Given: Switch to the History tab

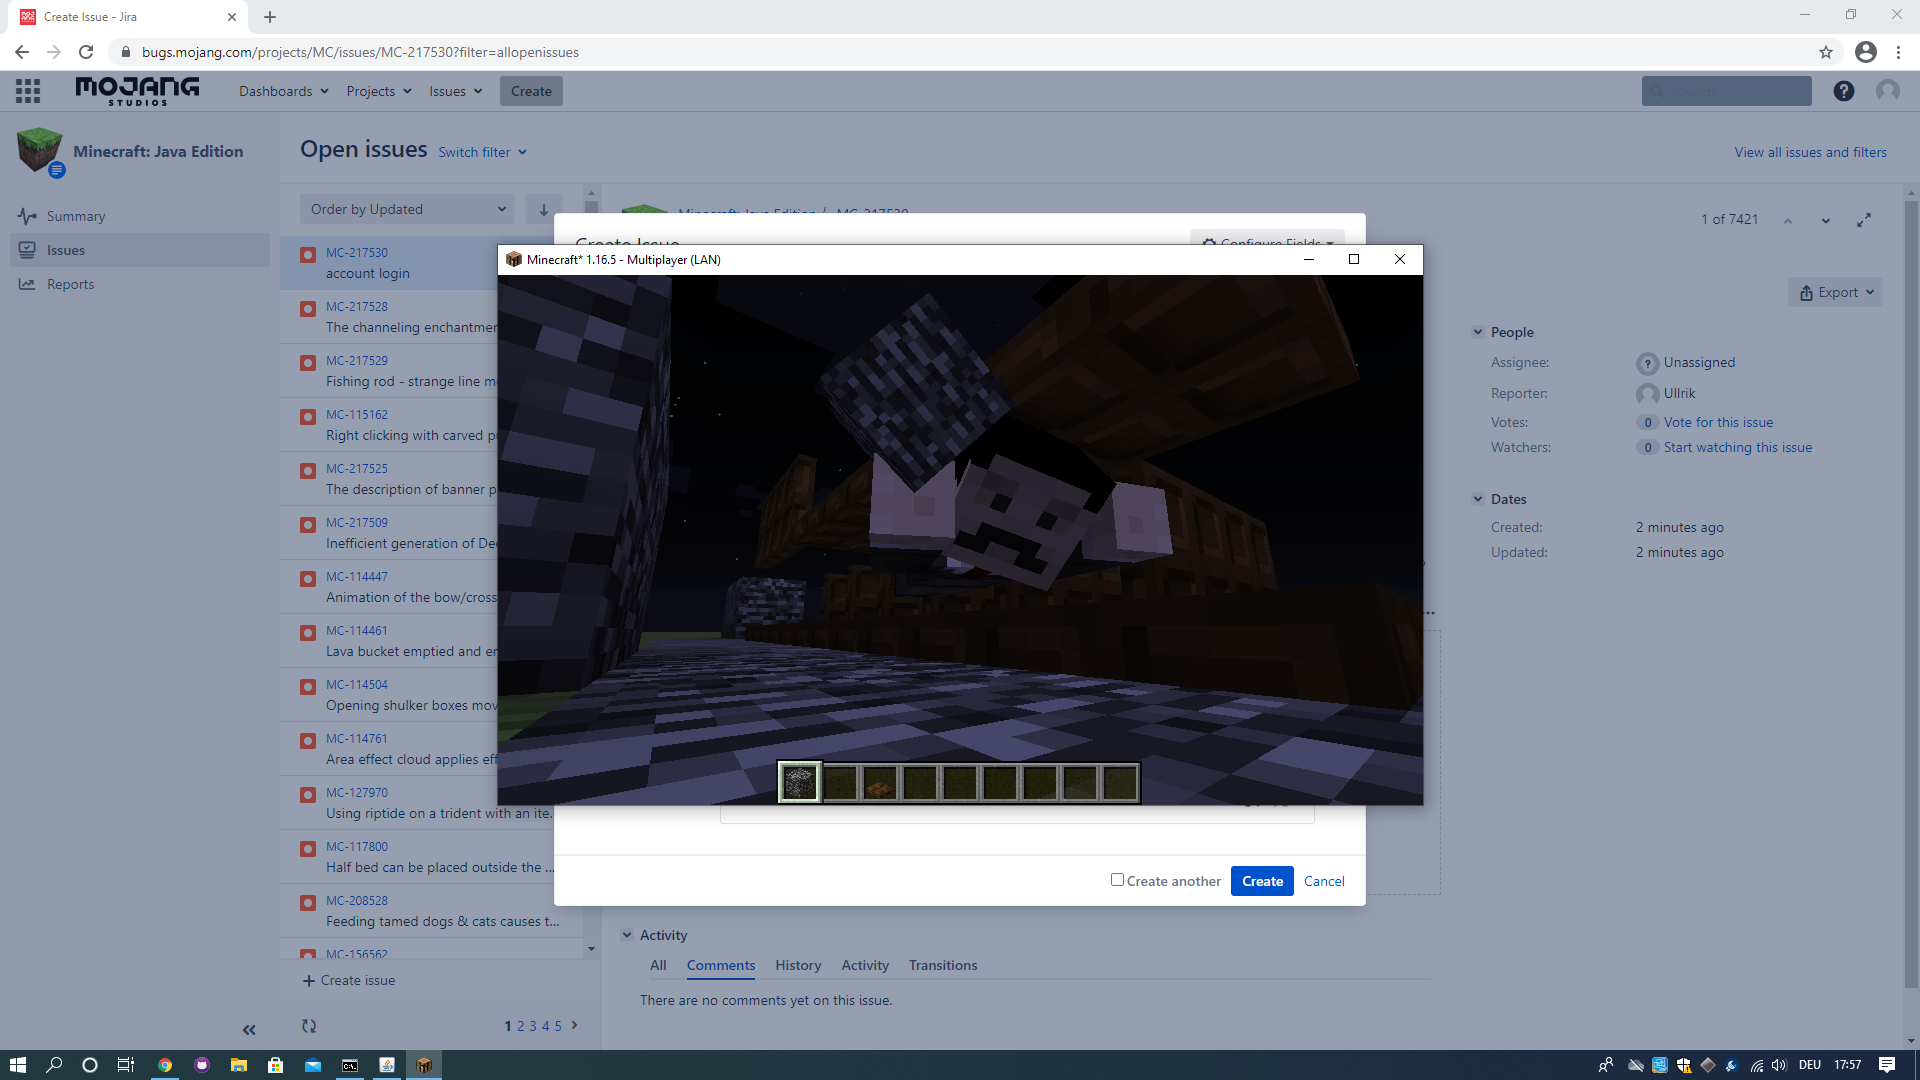Looking at the screenshot, I should 797,965.
